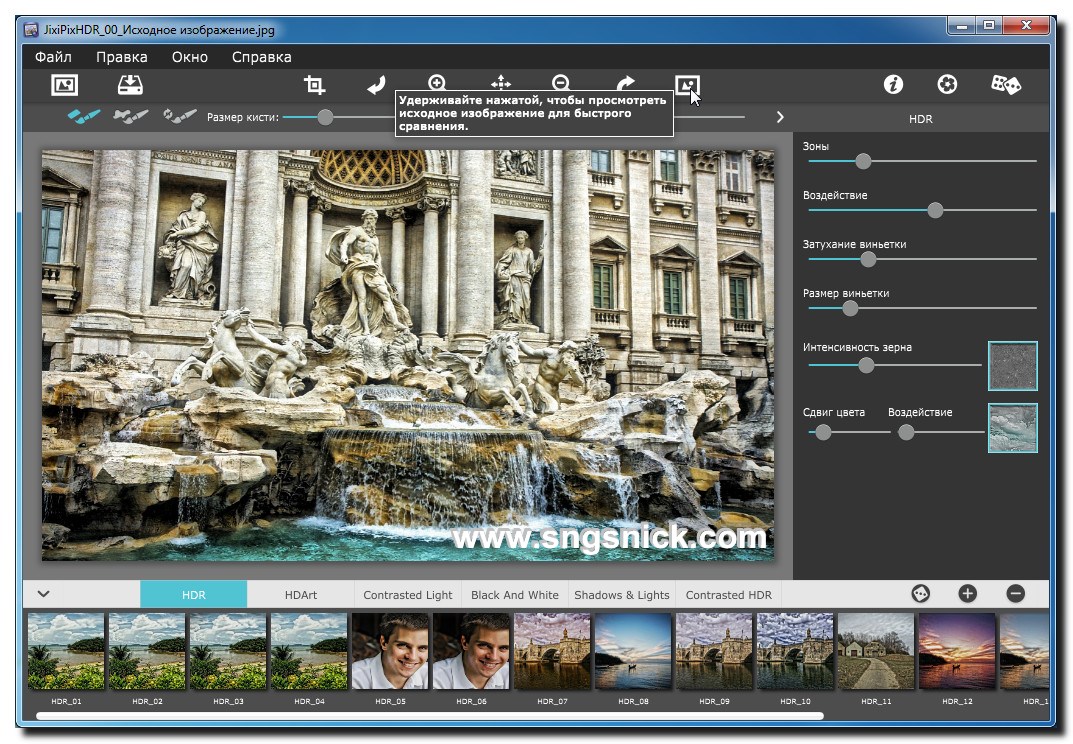Viewport: 1073px width, 744px height.
Task: Click the settings wheel icon
Action: point(947,84)
